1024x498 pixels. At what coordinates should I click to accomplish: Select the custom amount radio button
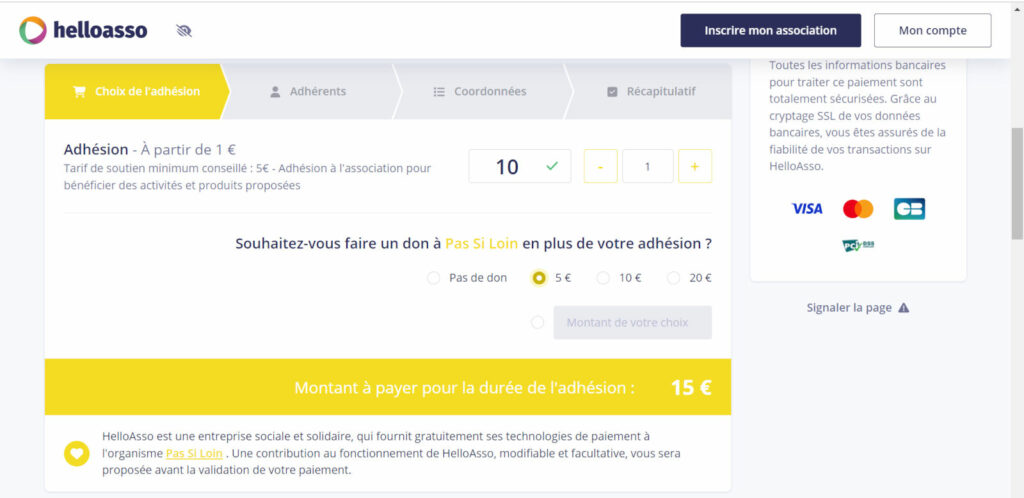(x=538, y=322)
